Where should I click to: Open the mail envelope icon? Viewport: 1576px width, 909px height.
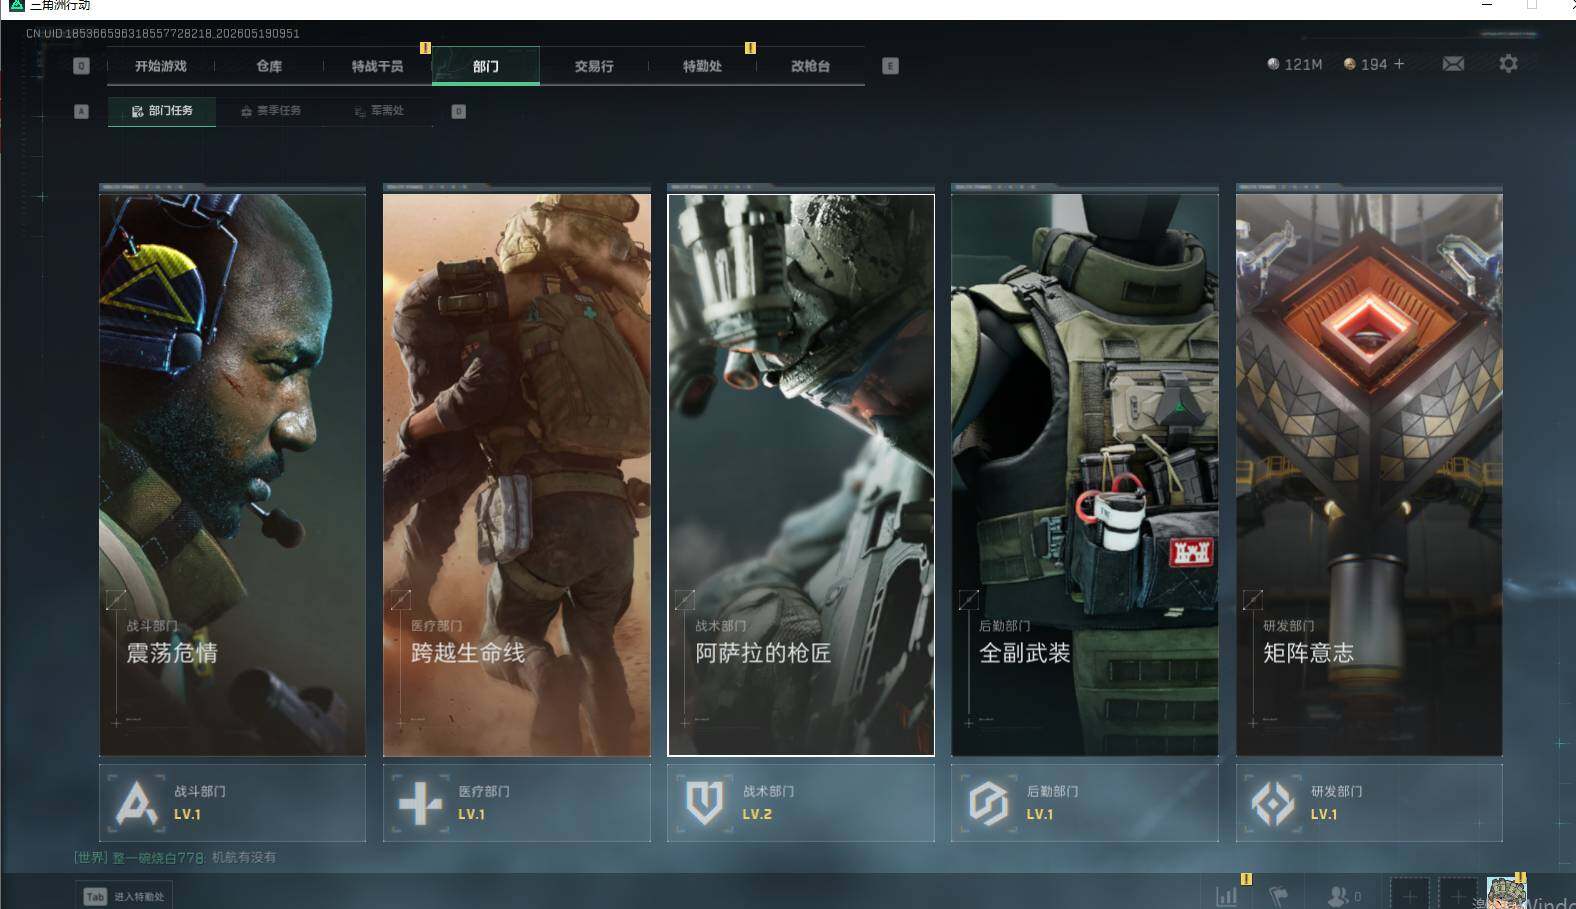point(1453,64)
